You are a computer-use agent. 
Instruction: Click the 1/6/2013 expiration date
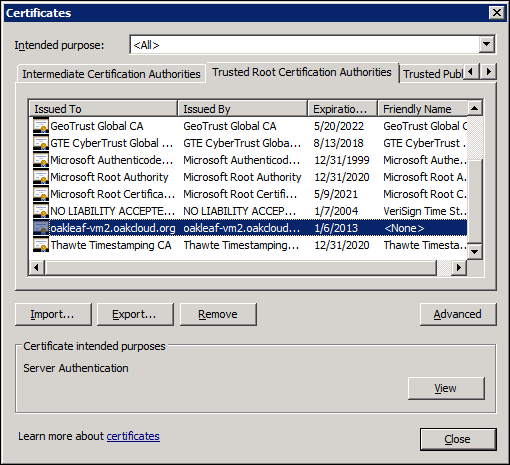tap(336, 228)
